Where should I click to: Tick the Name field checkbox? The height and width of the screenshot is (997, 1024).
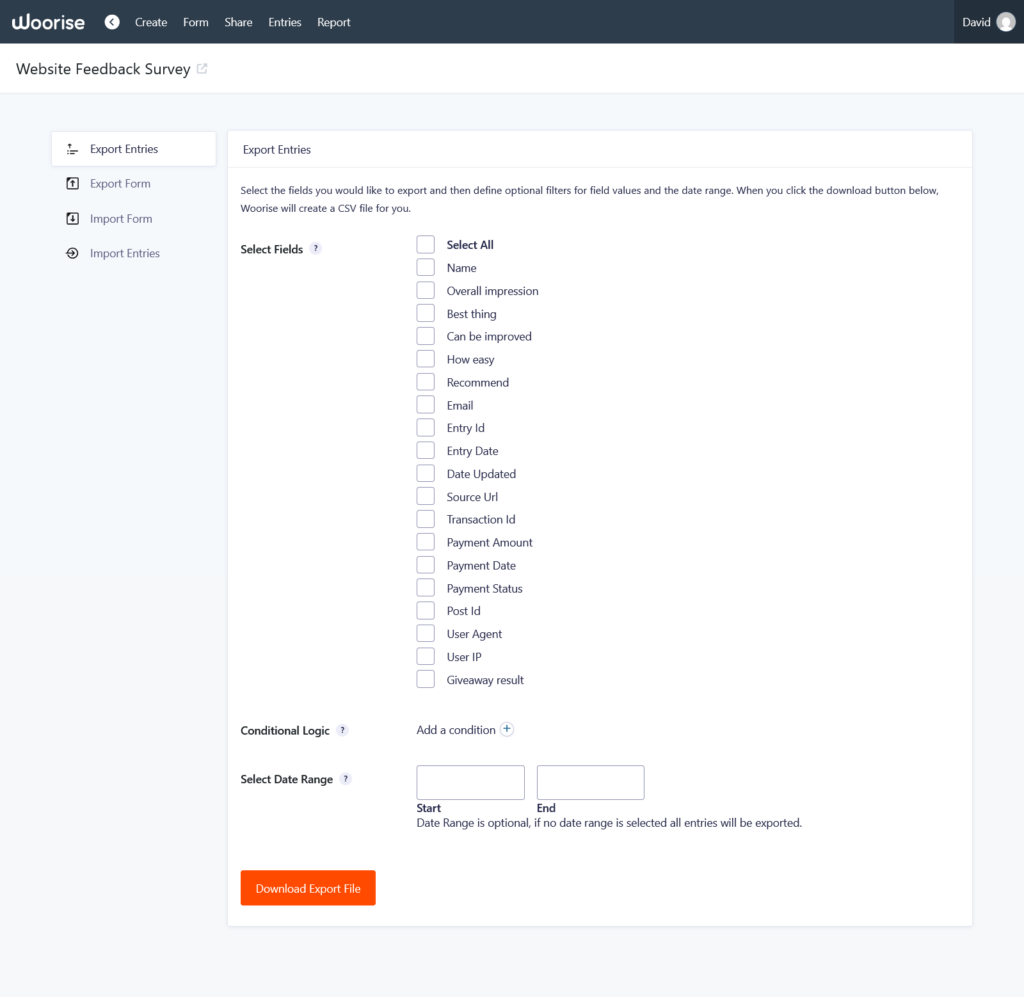click(x=426, y=268)
